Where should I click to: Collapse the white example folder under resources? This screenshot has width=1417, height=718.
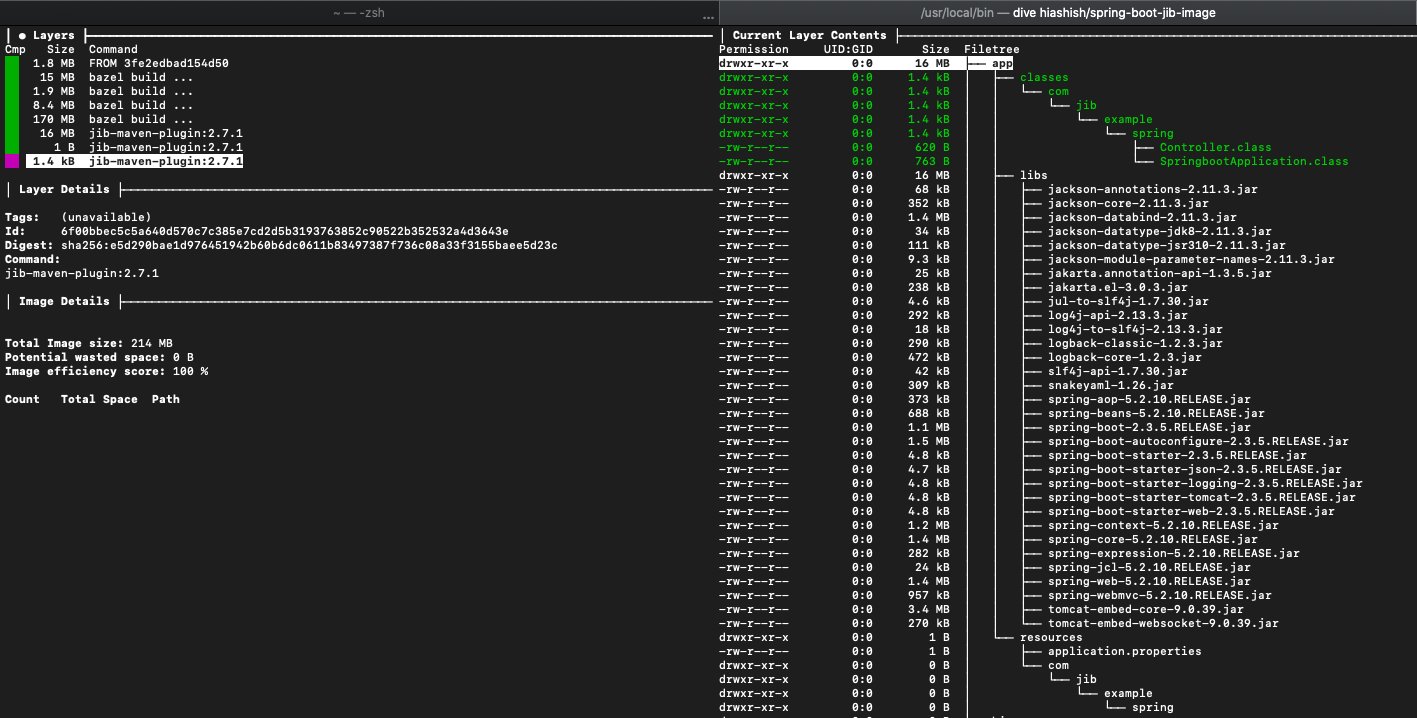pos(1128,693)
